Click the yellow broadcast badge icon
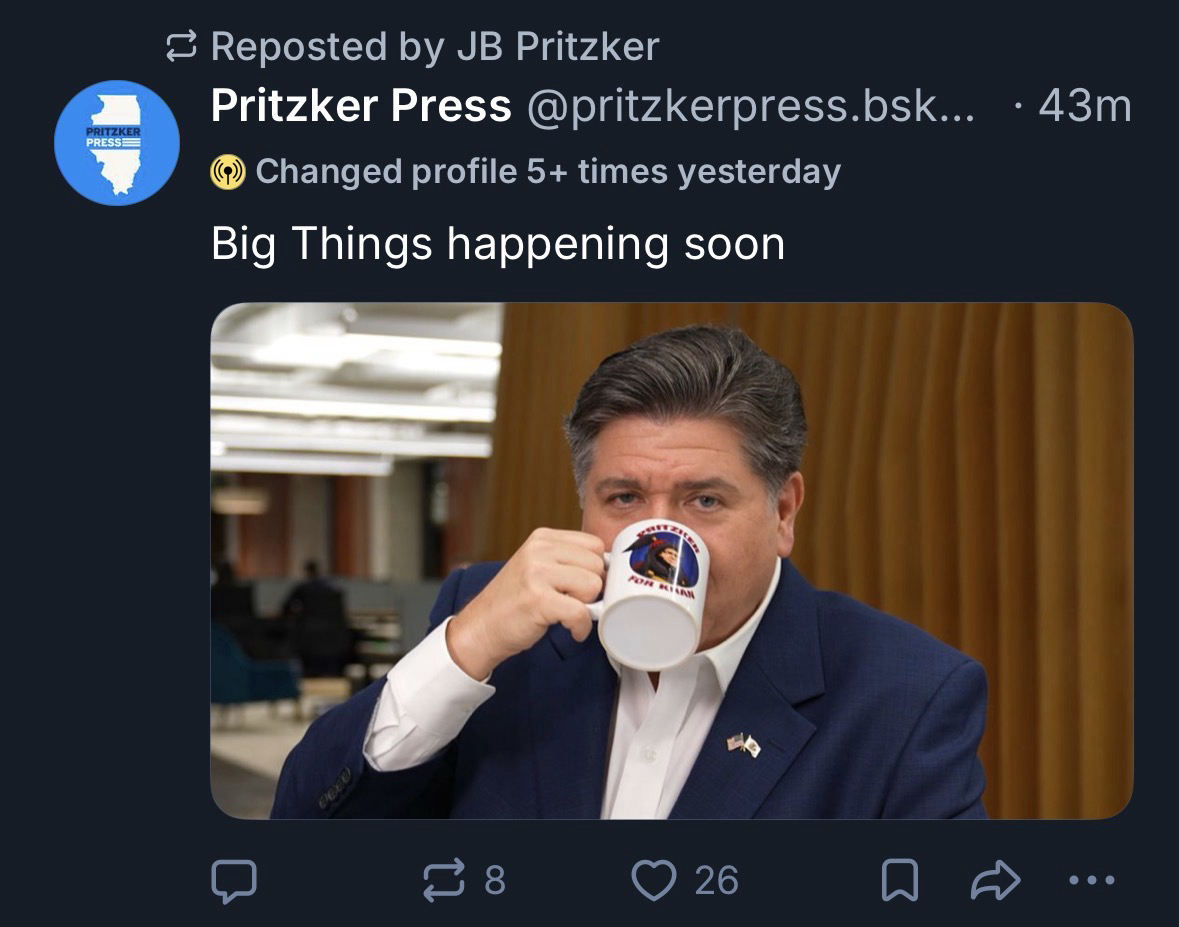The width and height of the screenshot is (1179, 927). point(228,172)
